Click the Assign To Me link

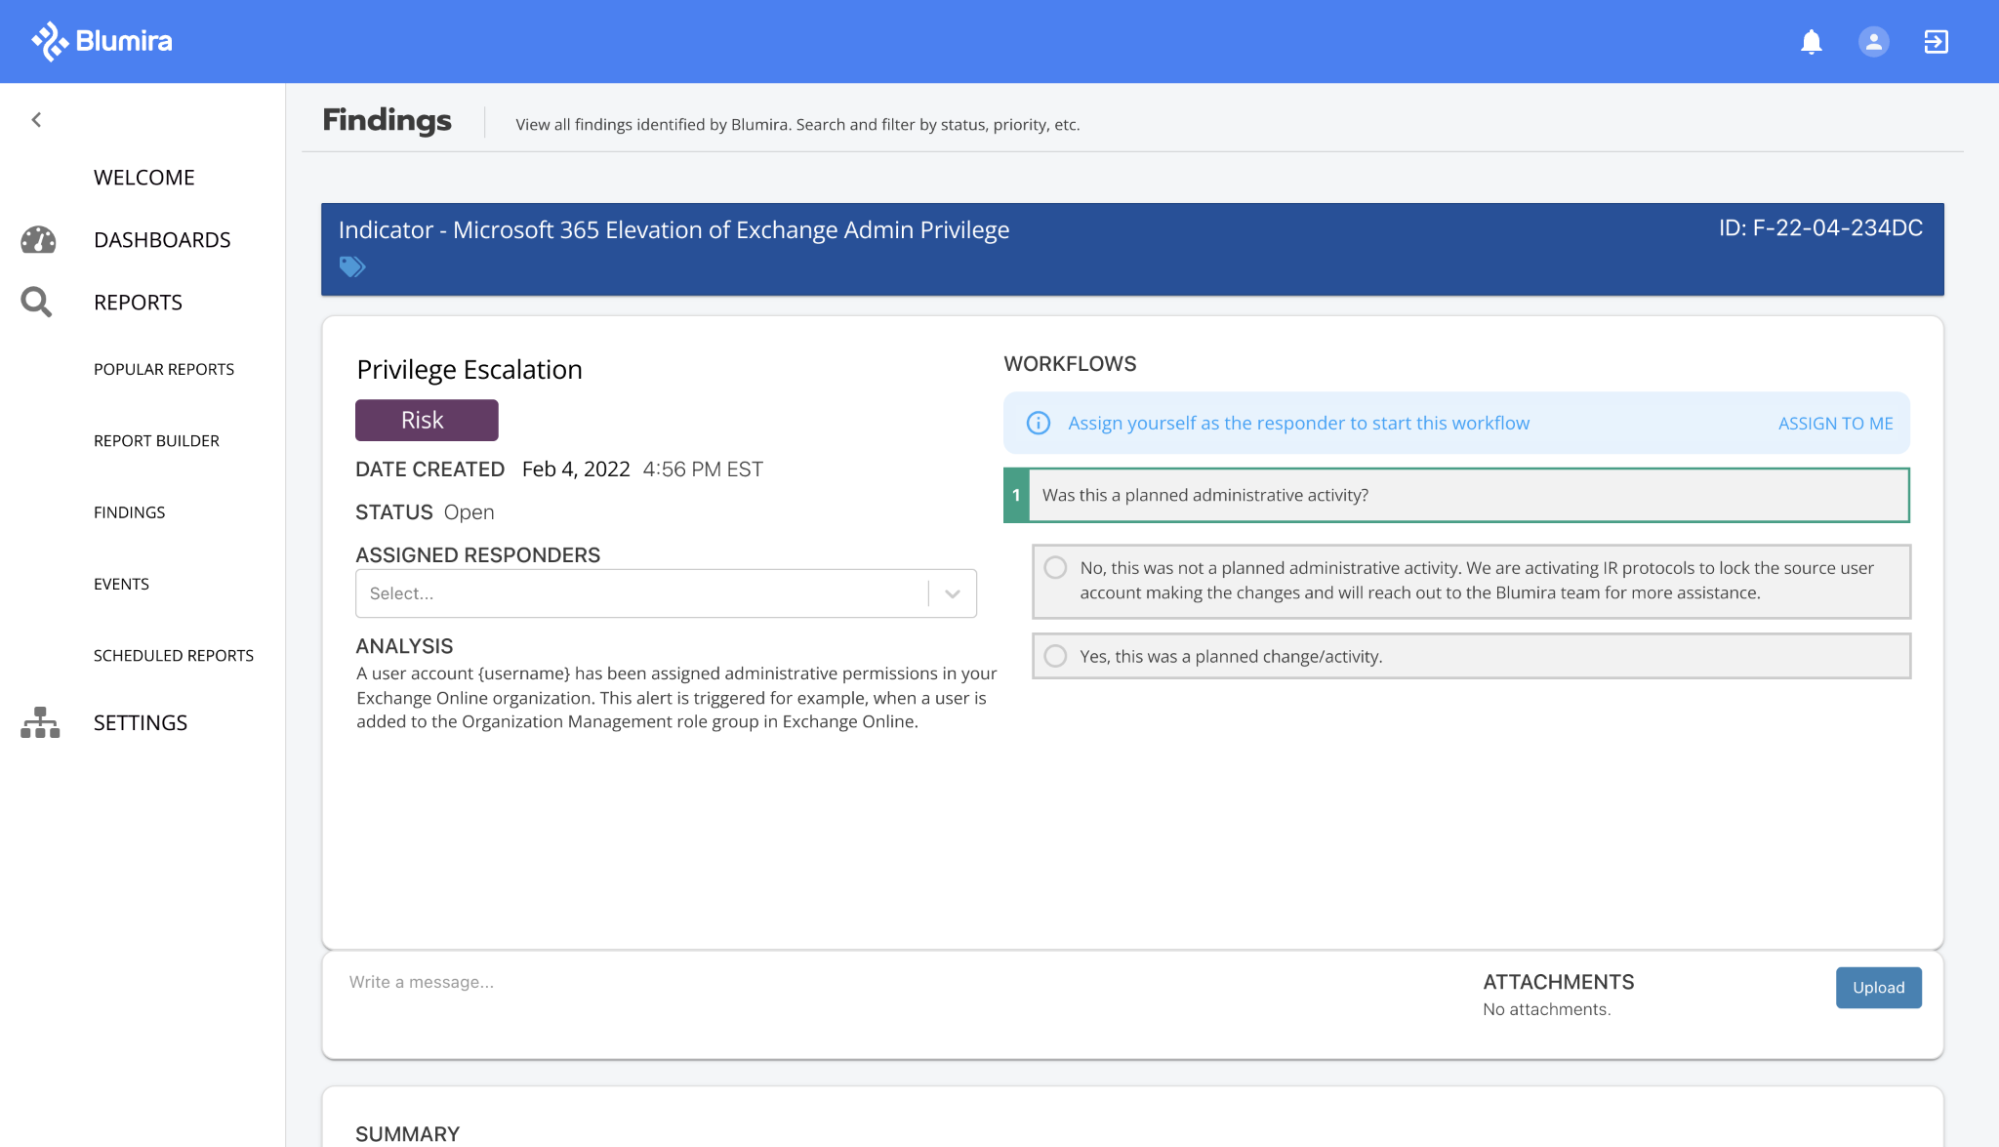(x=1835, y=423)
